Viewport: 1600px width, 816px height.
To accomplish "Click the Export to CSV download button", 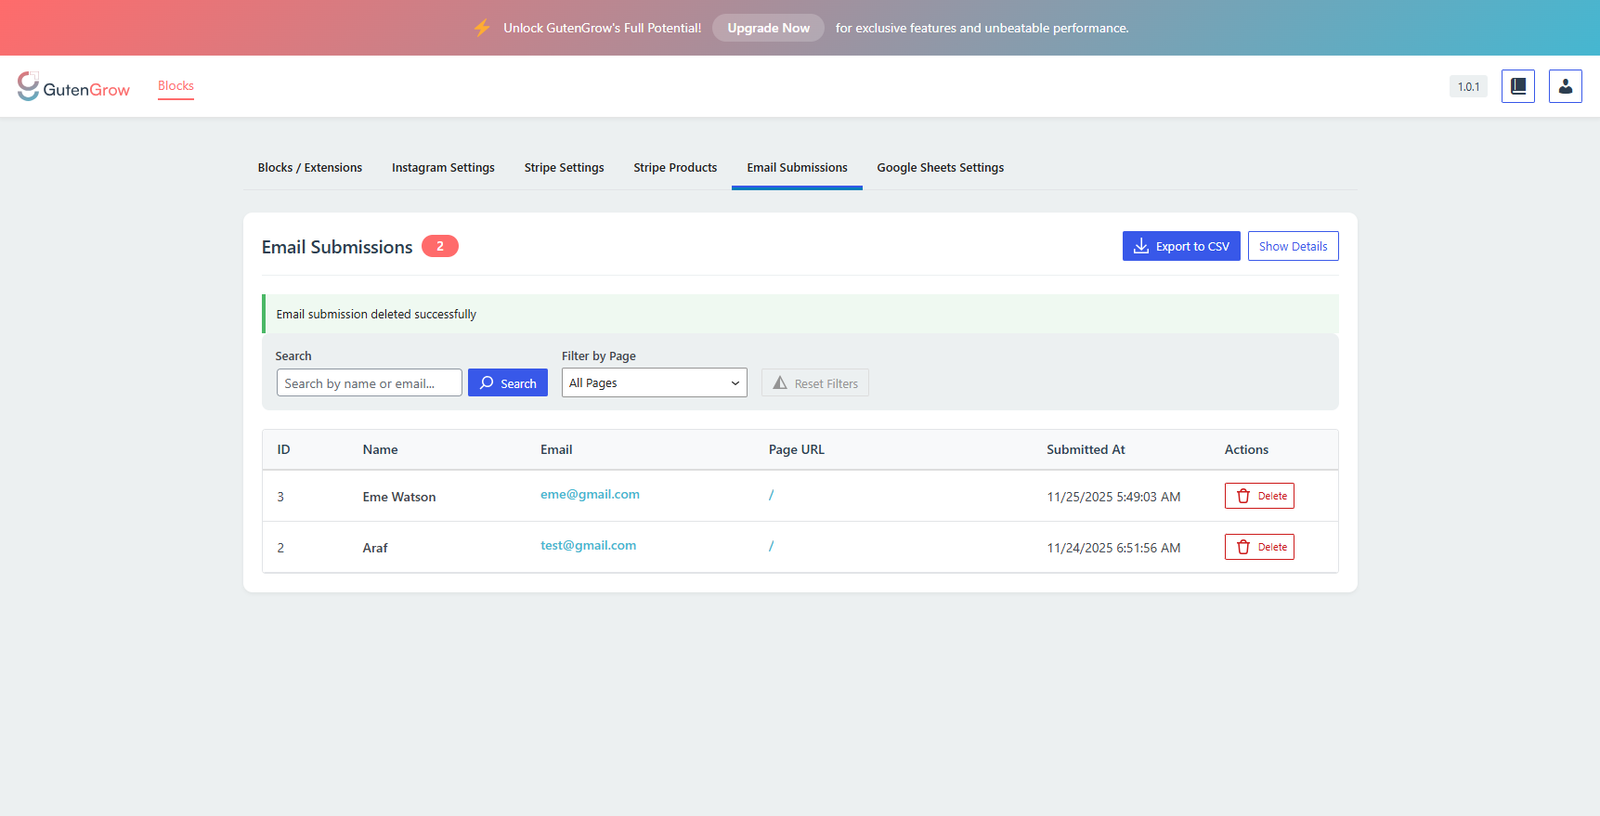I will click(1180, 246).
